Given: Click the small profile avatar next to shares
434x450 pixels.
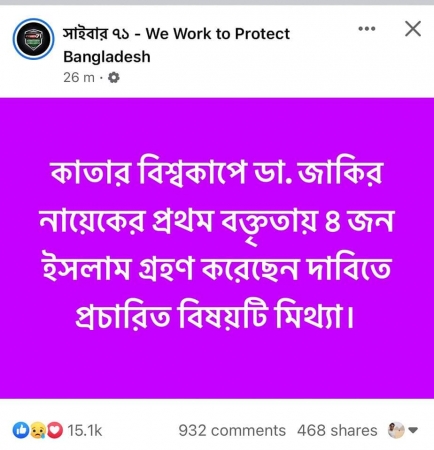Looking at the screenshot, I should coord(396,430).
